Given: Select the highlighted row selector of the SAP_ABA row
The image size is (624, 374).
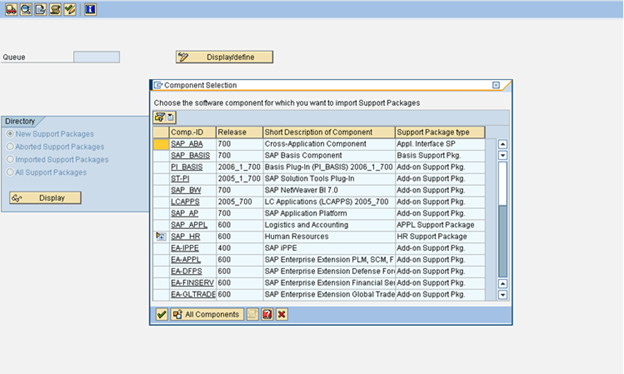Looking at the screenshot, I should click(x=161, y=144).
